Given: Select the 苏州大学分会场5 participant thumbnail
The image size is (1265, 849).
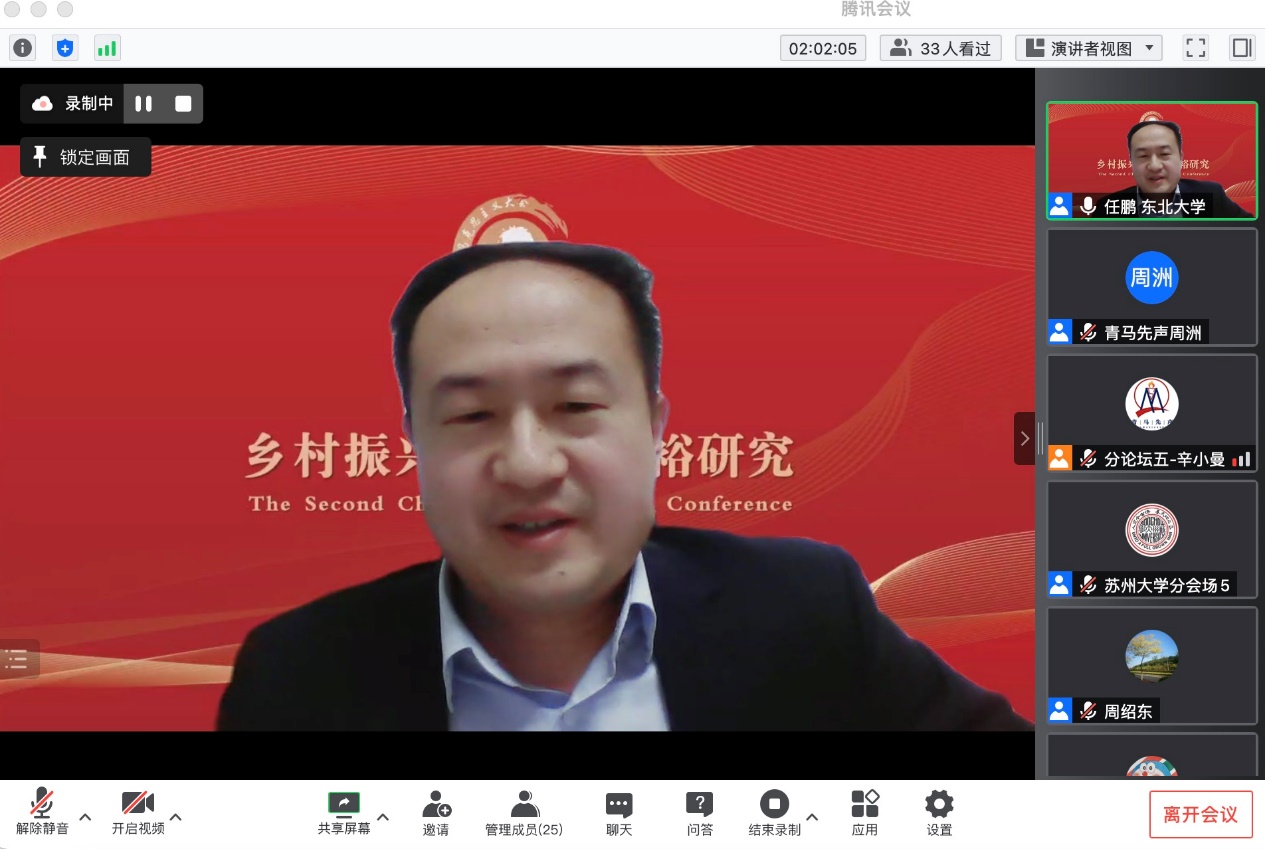Looking at the screenshot, I should point(1151,539).
